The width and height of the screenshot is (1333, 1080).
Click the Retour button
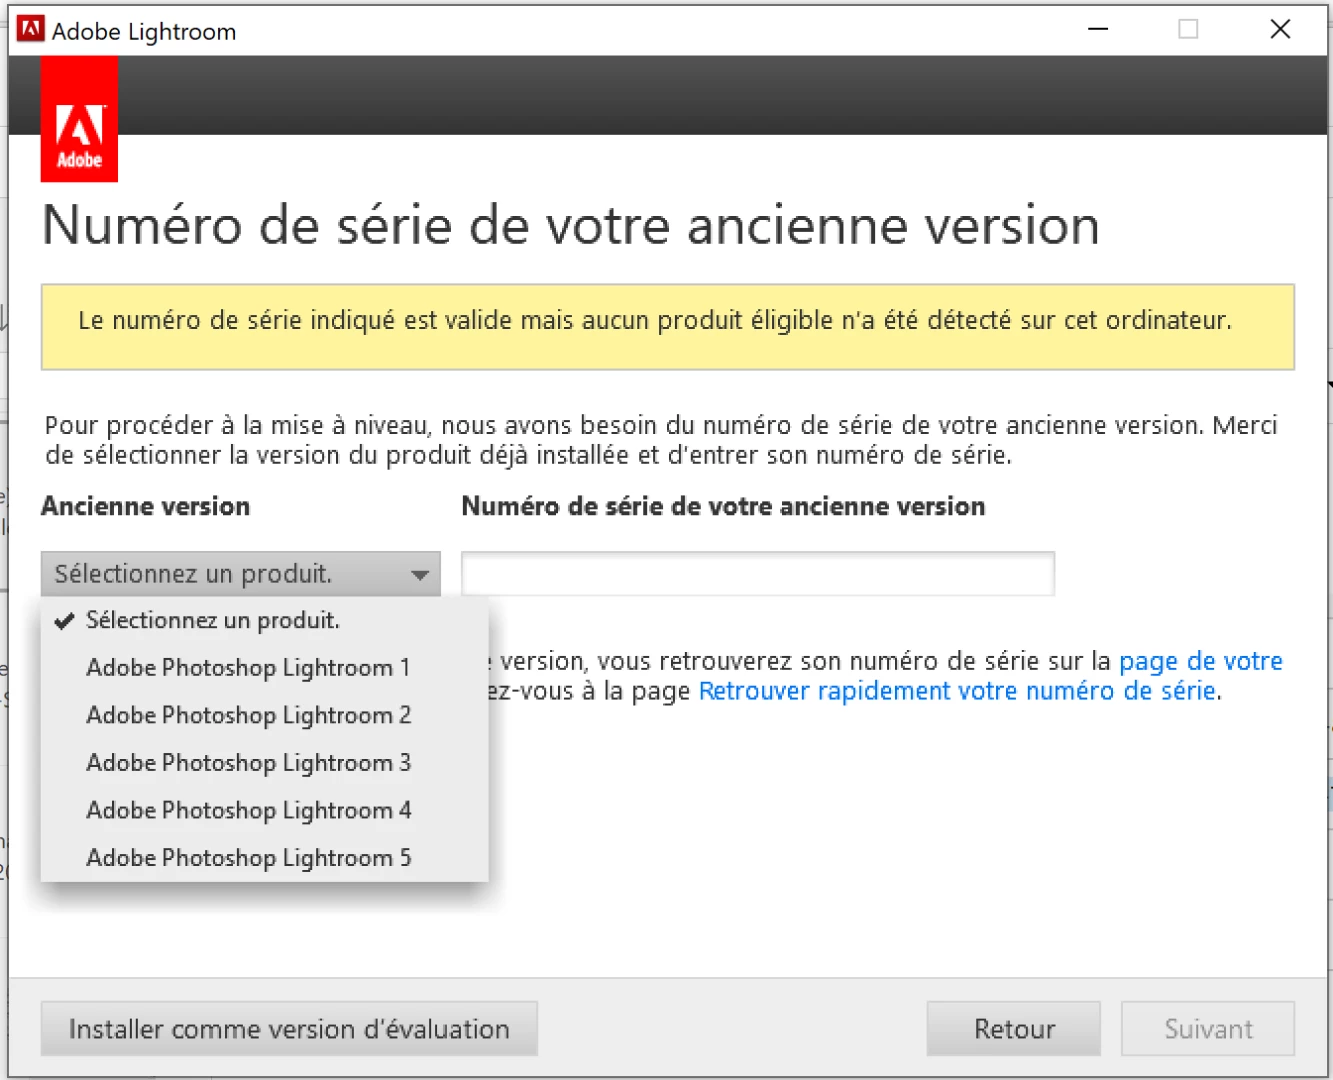pyautogui.click(x=1014, y=1029)
